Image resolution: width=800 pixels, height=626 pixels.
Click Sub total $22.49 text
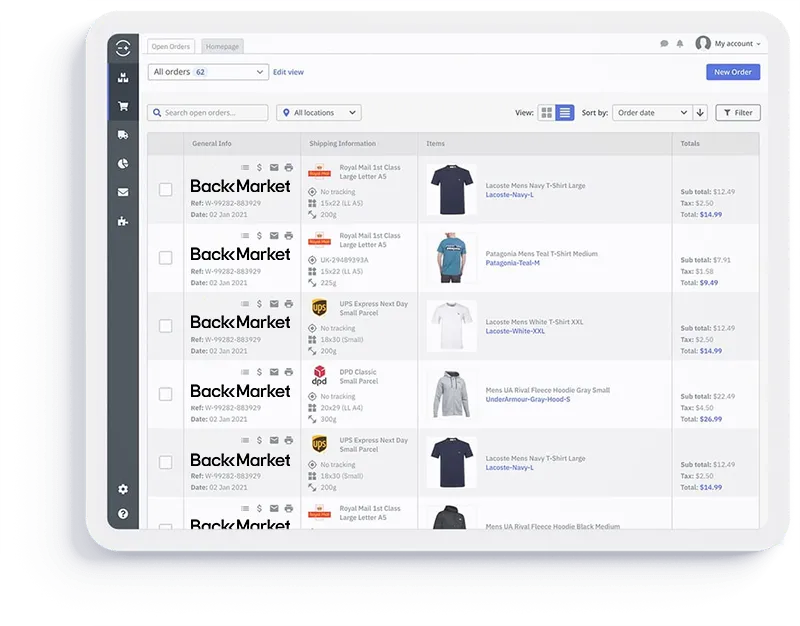click(x=708, y=396)
